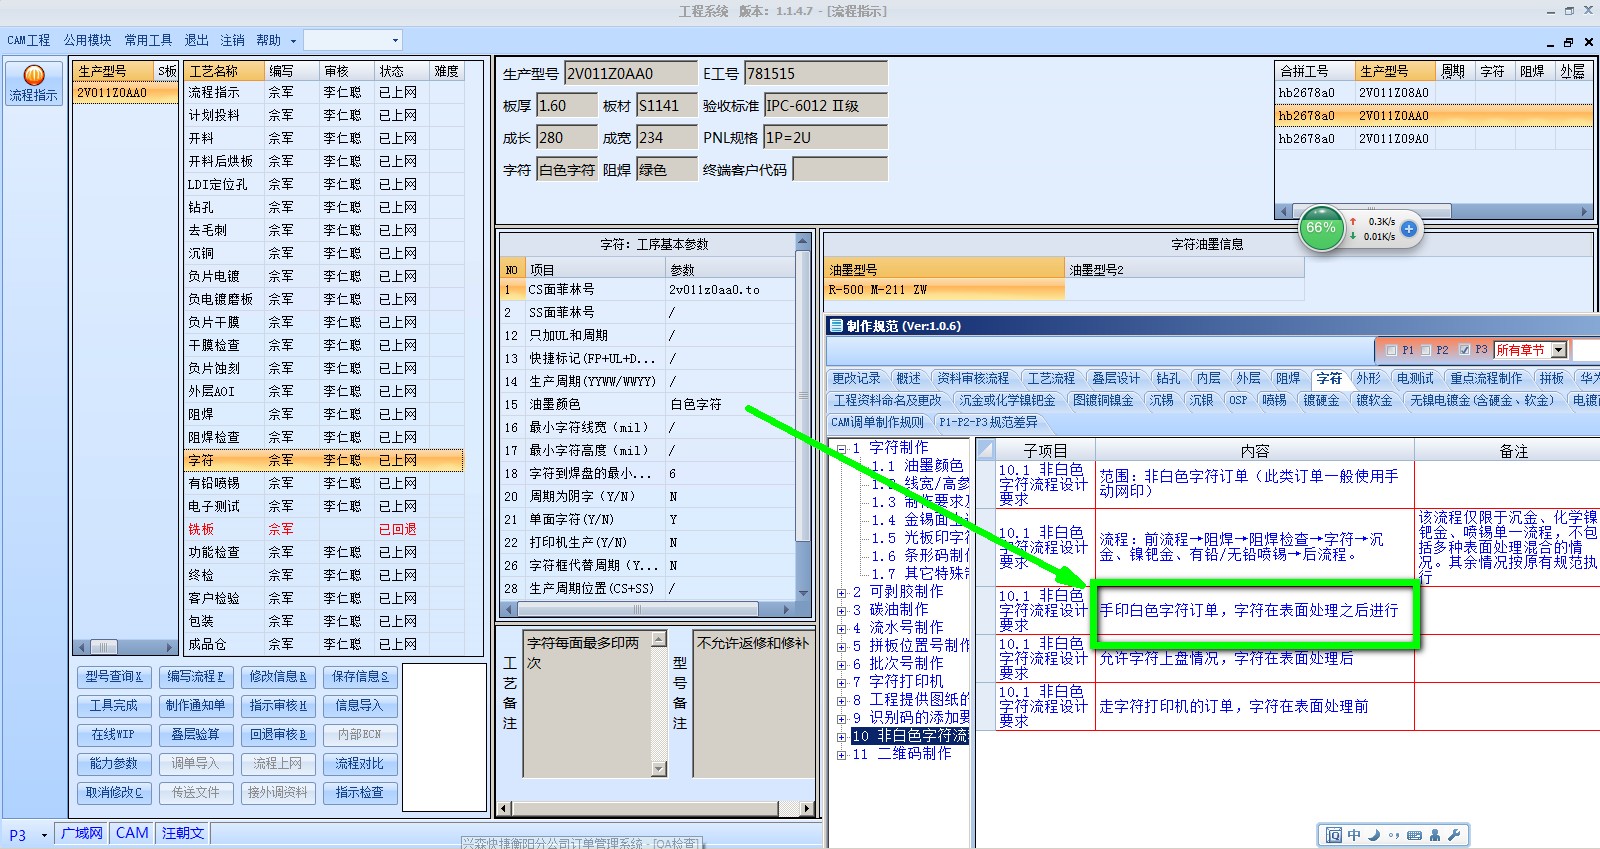Click scroll-down arrow in 工艺备注 box
The width and height of the screenshot is (1600, 849).
pos(658,769)
